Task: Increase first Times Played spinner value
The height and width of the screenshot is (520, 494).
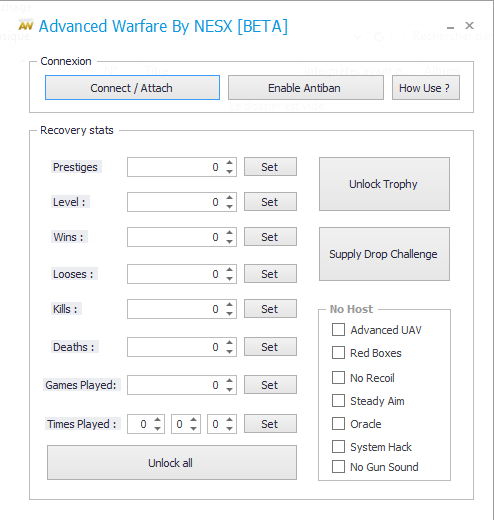Action: point(157,419)
